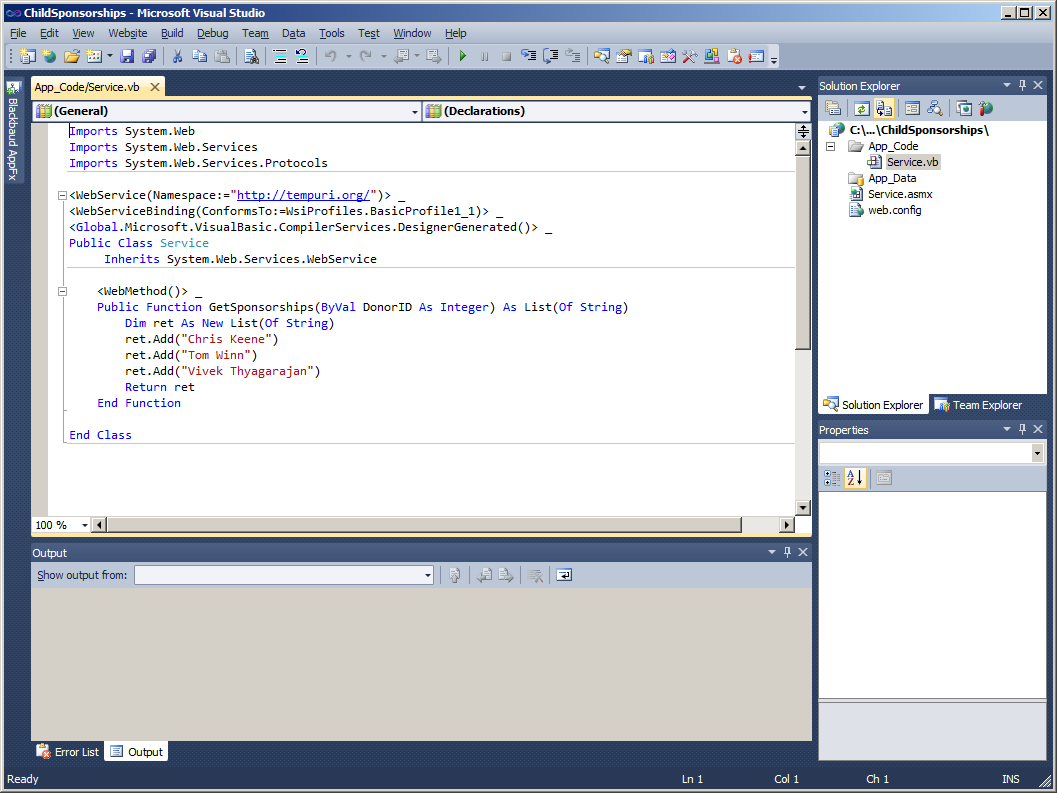Switch to the Team Explorer tab

[x=978, y=405]
